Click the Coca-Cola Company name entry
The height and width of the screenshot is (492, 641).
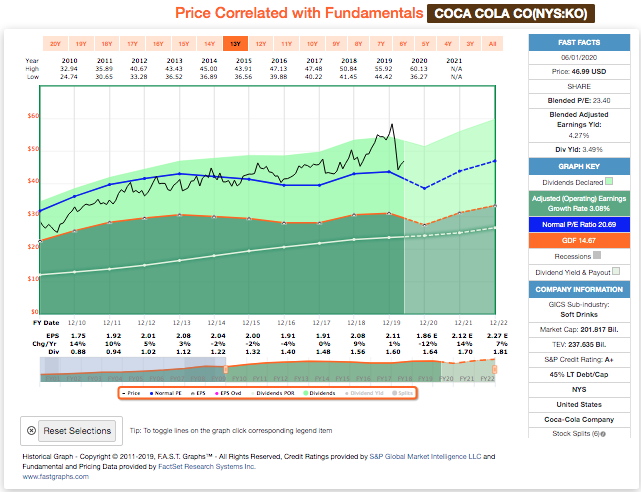579,420
